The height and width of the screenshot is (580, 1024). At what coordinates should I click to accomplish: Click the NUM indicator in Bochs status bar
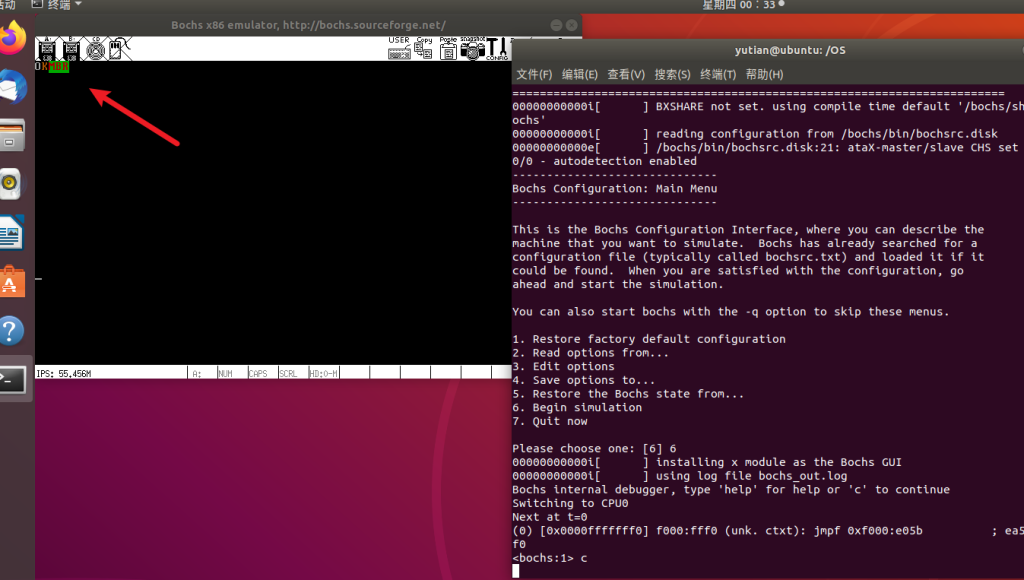(227, 373)
